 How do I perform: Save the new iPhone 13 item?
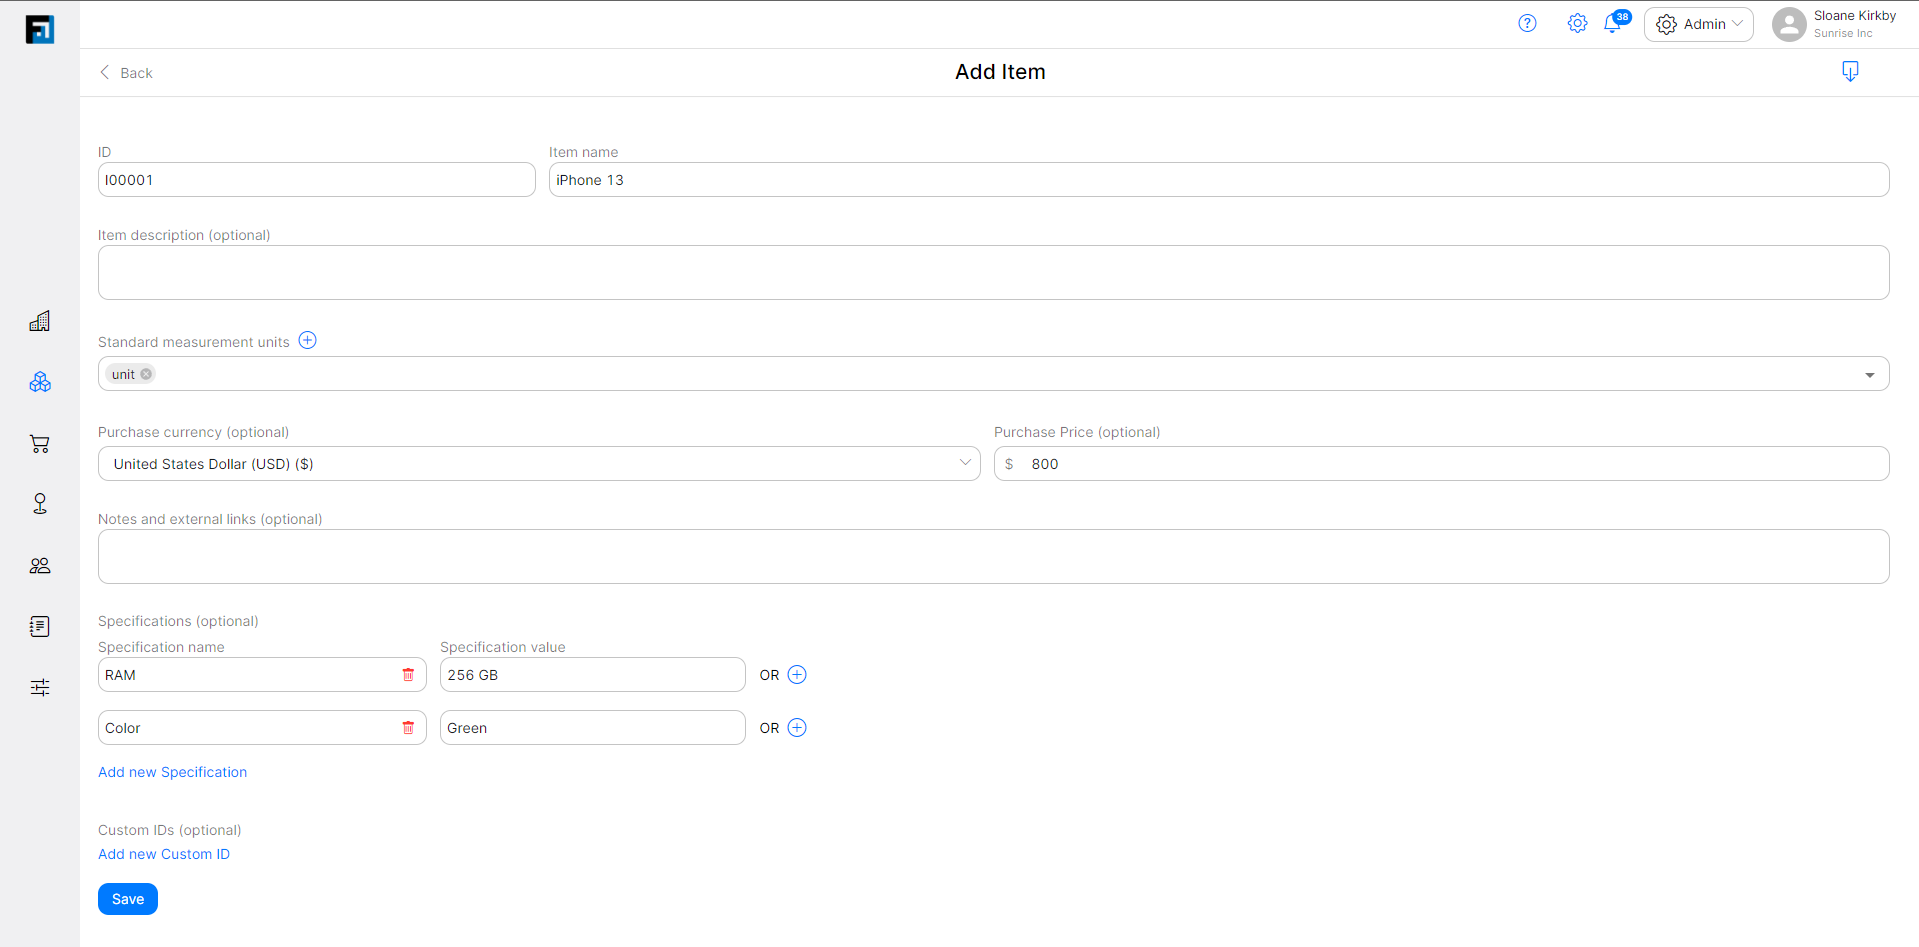pos(127,898)
